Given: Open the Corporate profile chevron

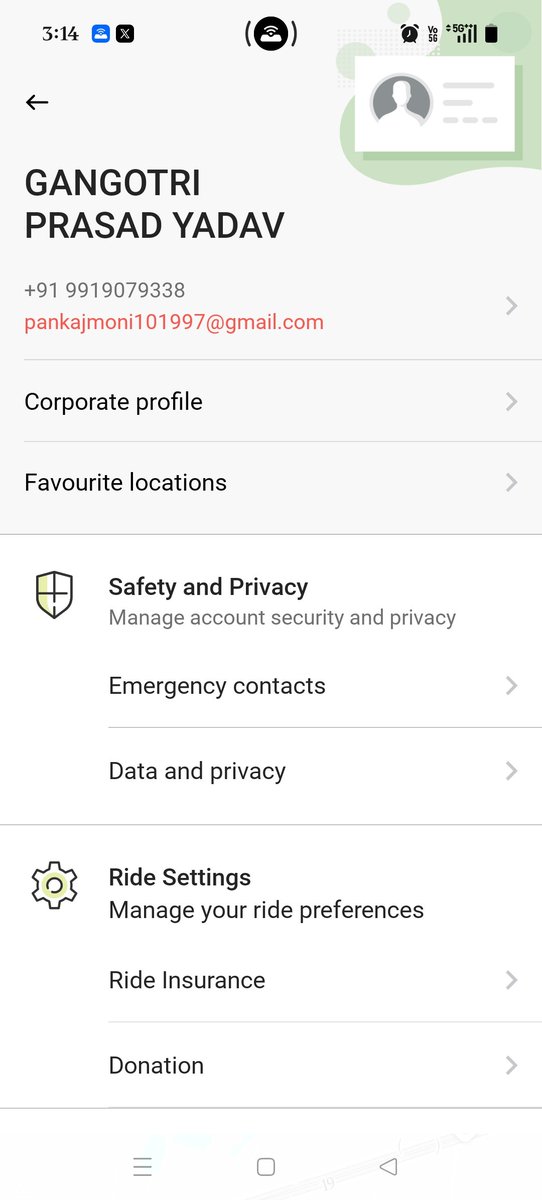Looking at the screenshot, I should (x=511, y=402).
